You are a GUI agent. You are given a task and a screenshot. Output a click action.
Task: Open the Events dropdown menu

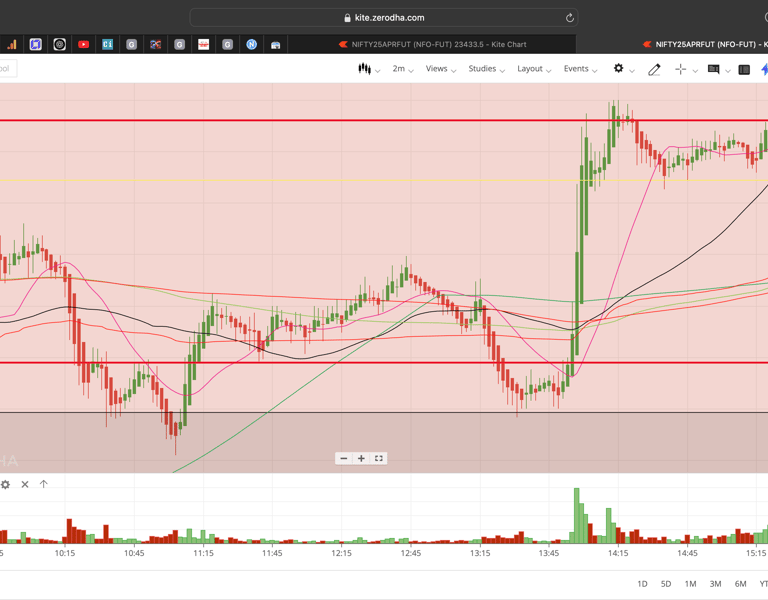580,69
